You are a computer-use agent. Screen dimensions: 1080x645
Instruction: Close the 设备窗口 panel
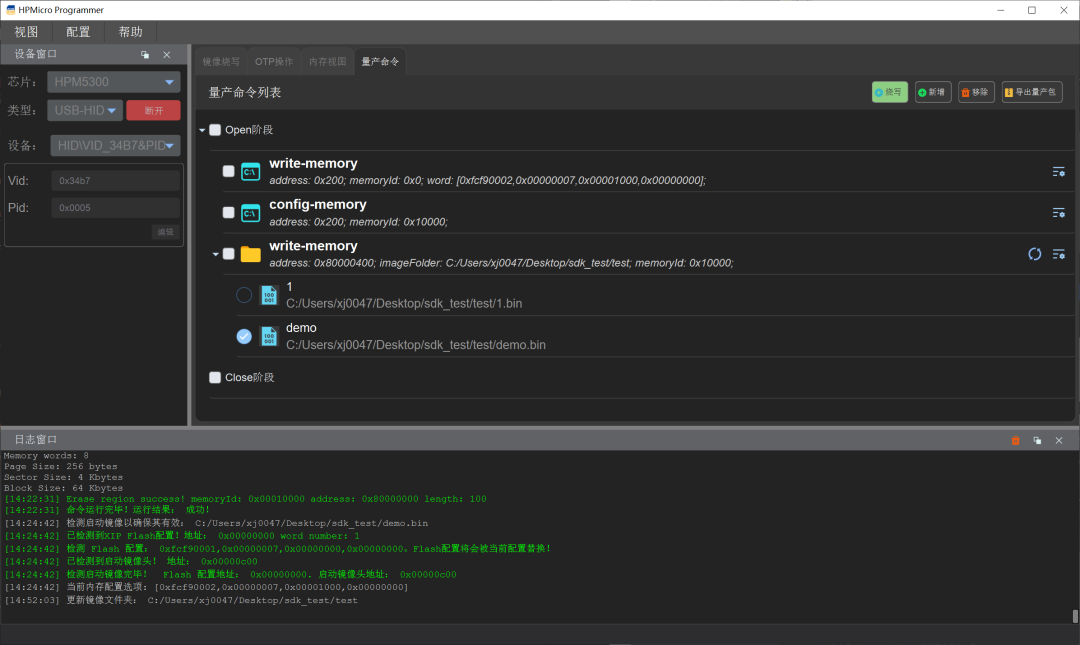point(167,54)
